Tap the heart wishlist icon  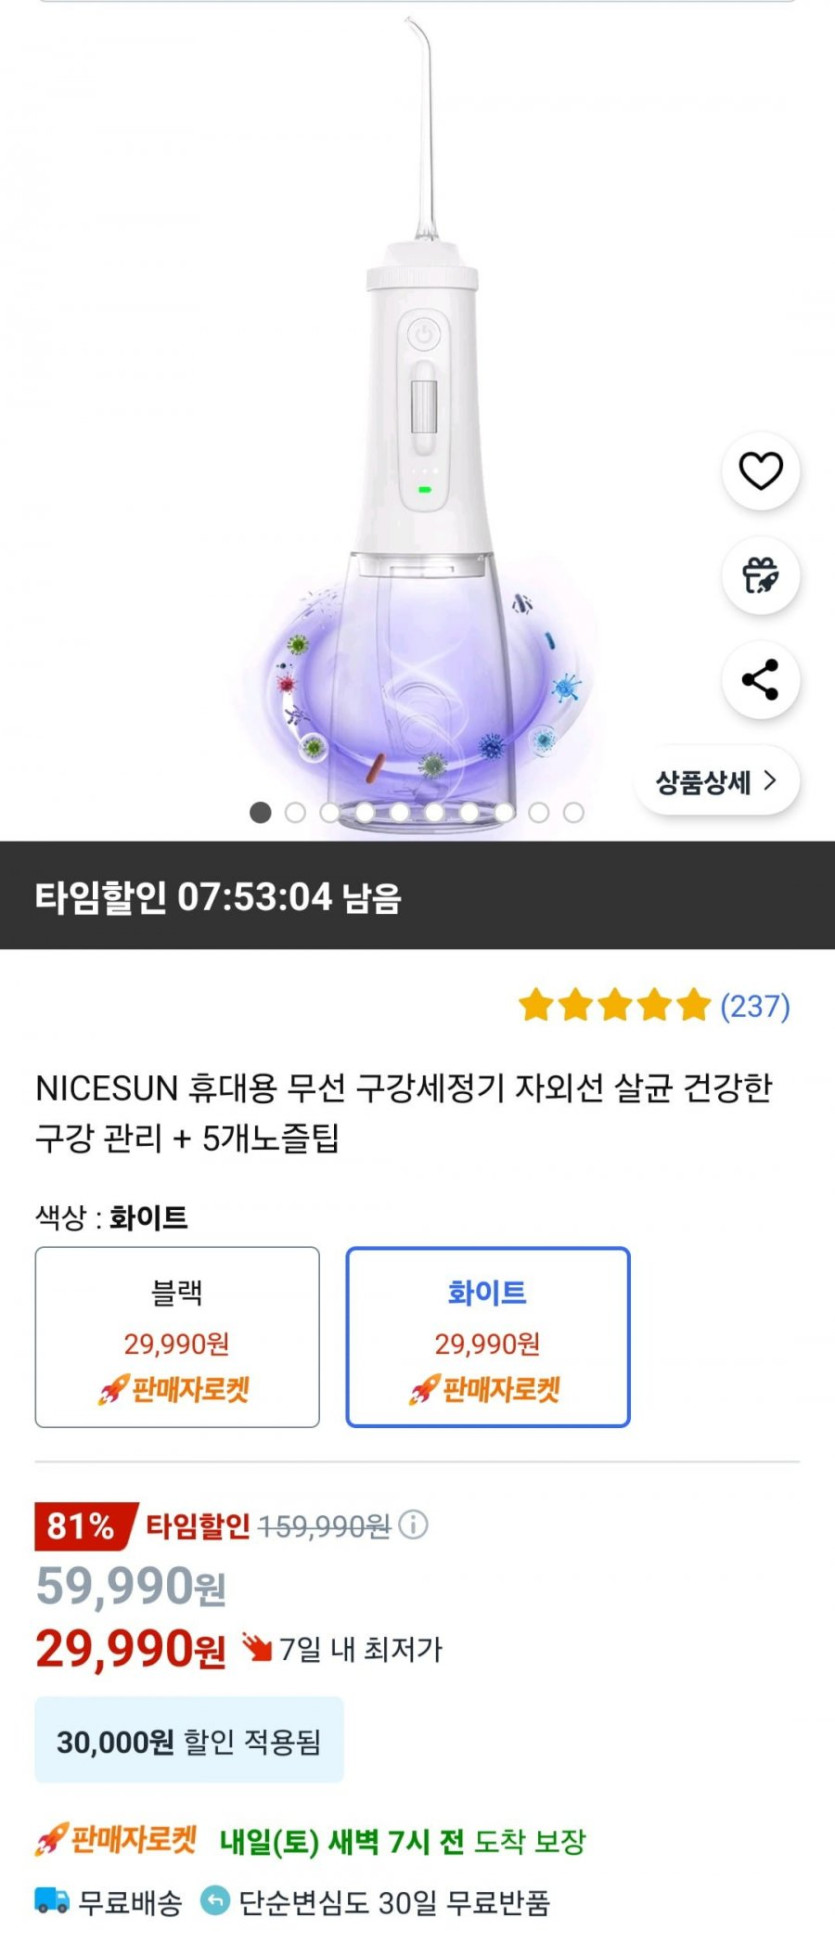pyautogui.click(x=760, y=471)
